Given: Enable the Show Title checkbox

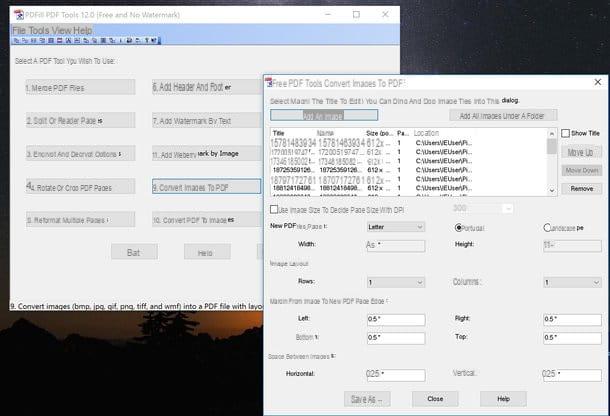Looking at the screenshot, I should [566, 133].
